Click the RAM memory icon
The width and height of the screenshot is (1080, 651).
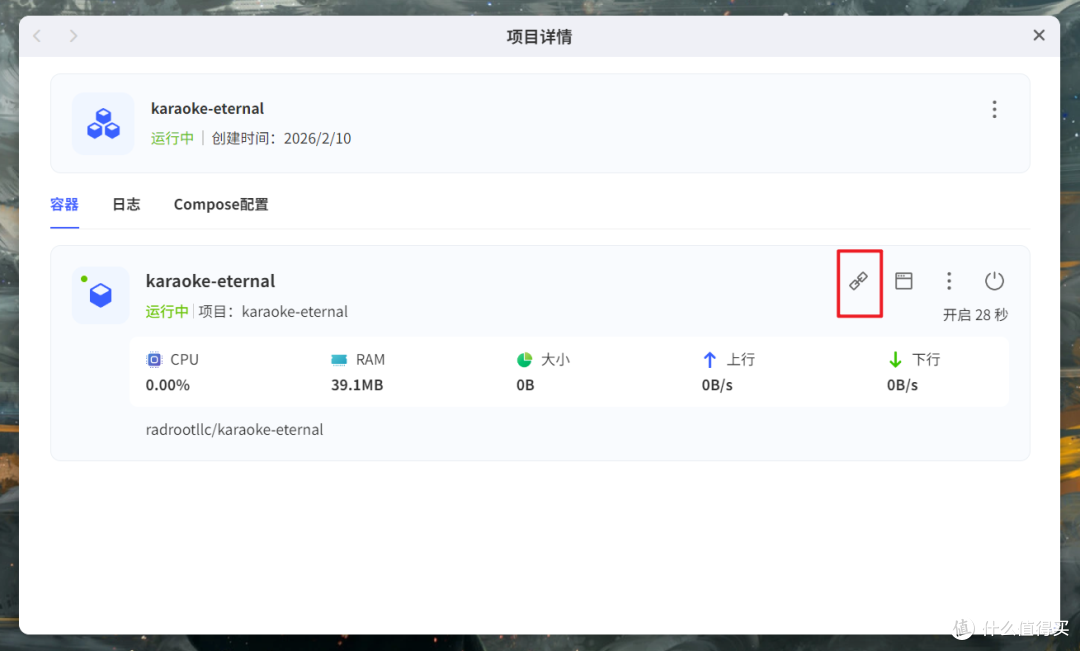339,360
